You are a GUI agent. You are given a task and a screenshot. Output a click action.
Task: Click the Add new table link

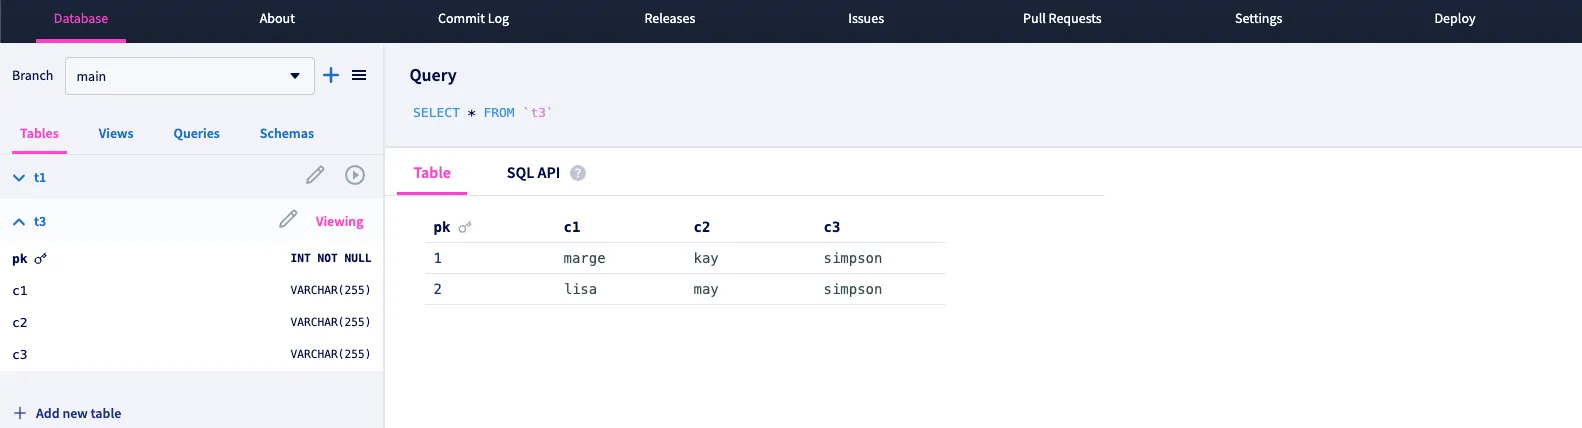78,413
